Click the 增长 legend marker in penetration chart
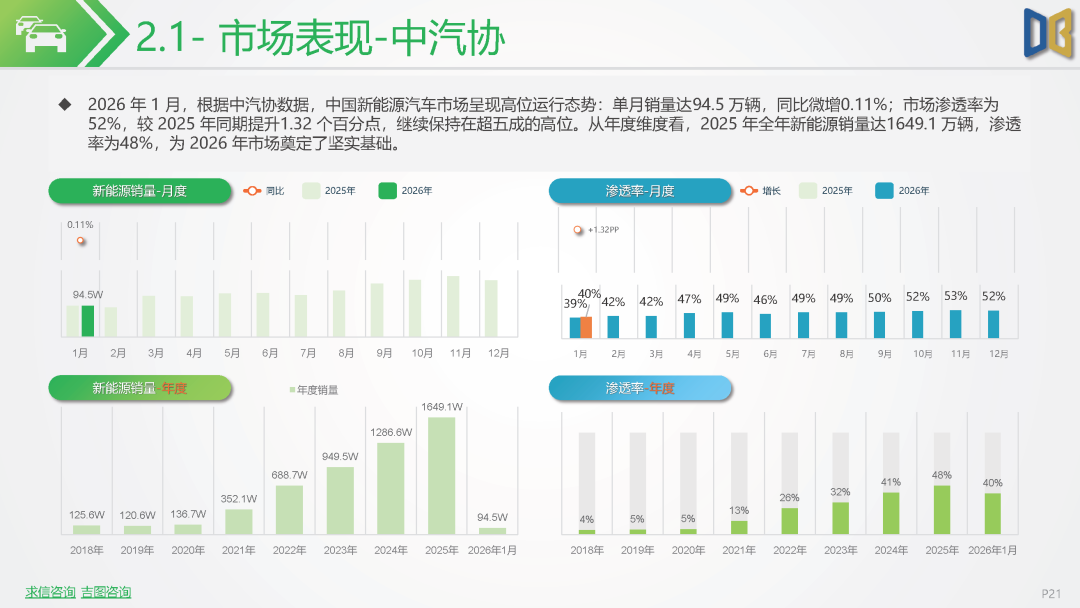Screen dimensions: 1080x608 [749, 191]
